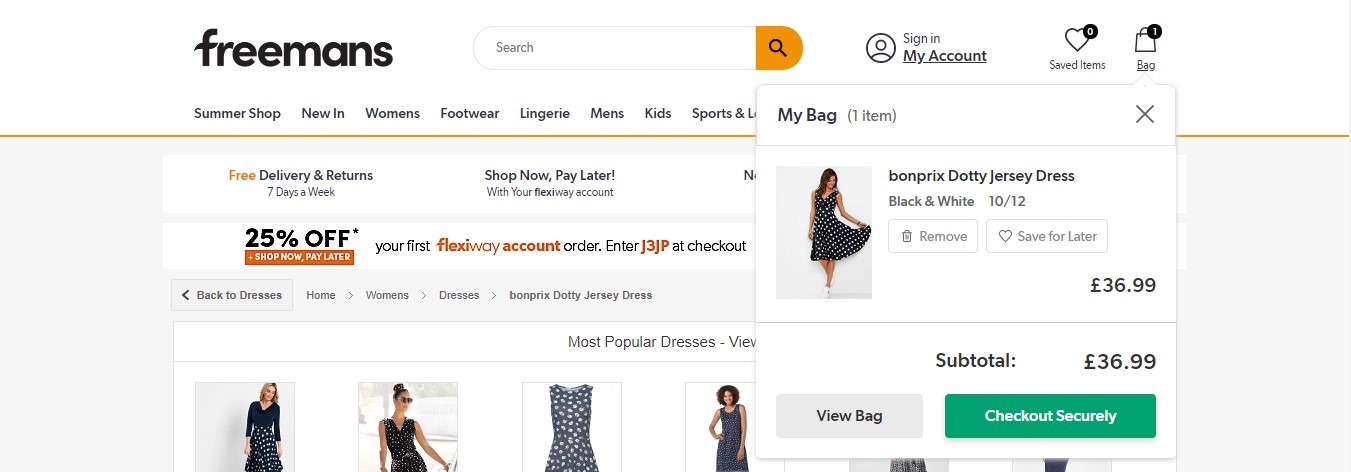Image resolution: width=1351 pixels, height=472 pixels.
Task: Click the orange search magnifier button
Action: pos(778,48)
